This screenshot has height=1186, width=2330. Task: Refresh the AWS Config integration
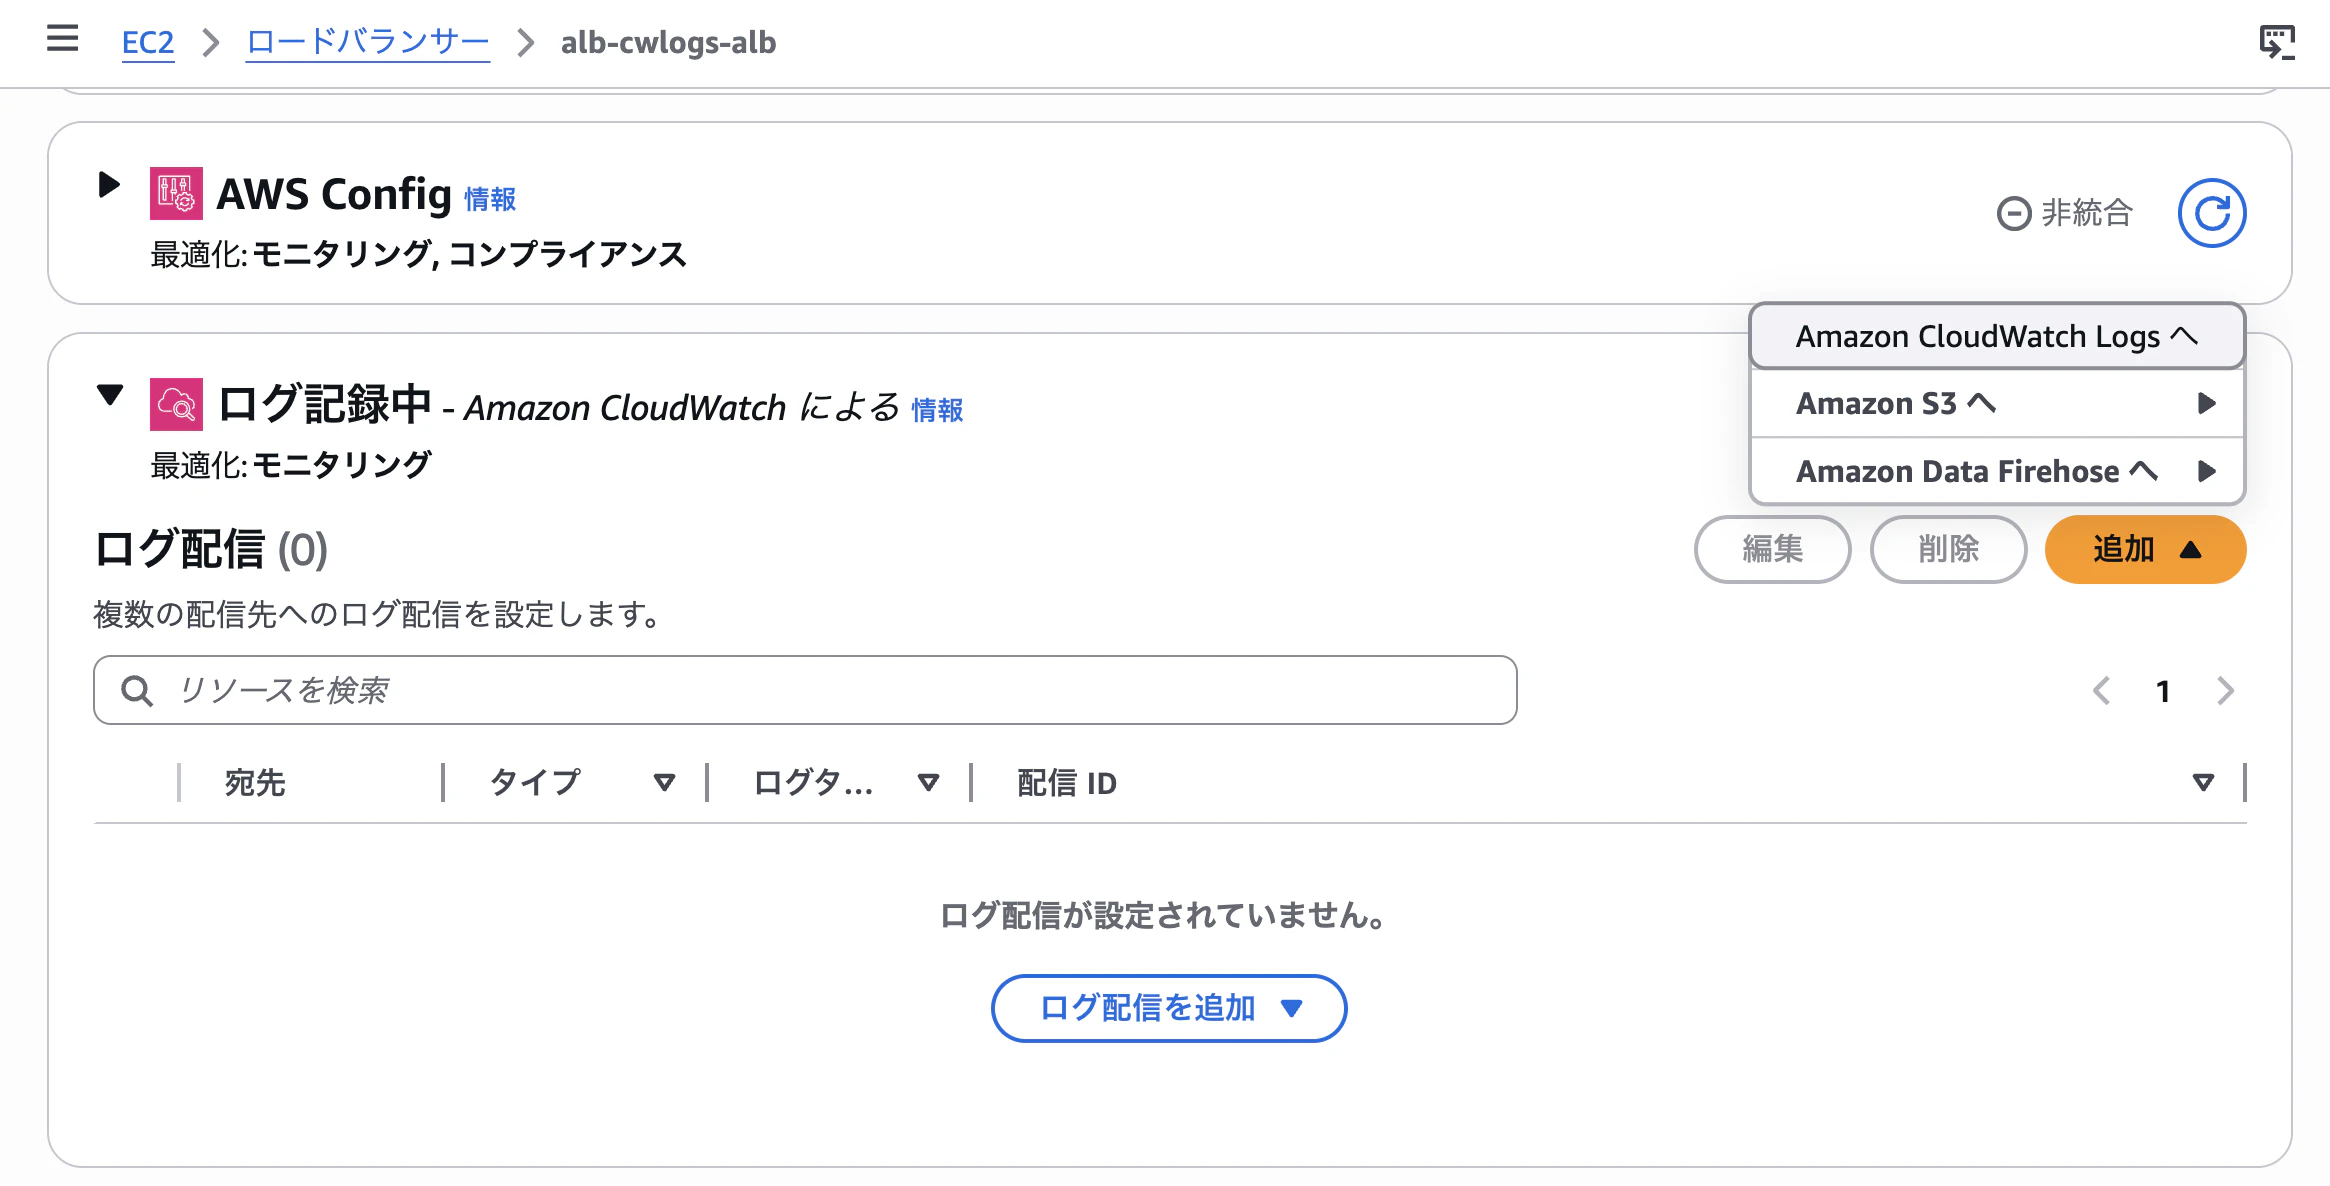tap(2212, 213)
